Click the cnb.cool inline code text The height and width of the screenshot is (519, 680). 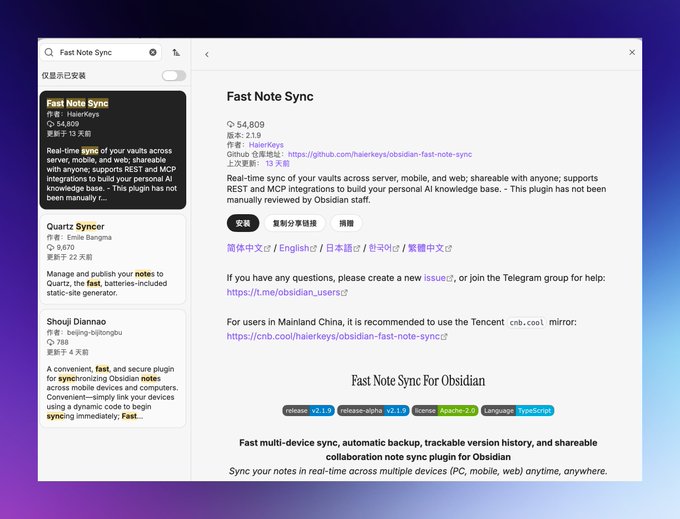(x=526, y=323)
